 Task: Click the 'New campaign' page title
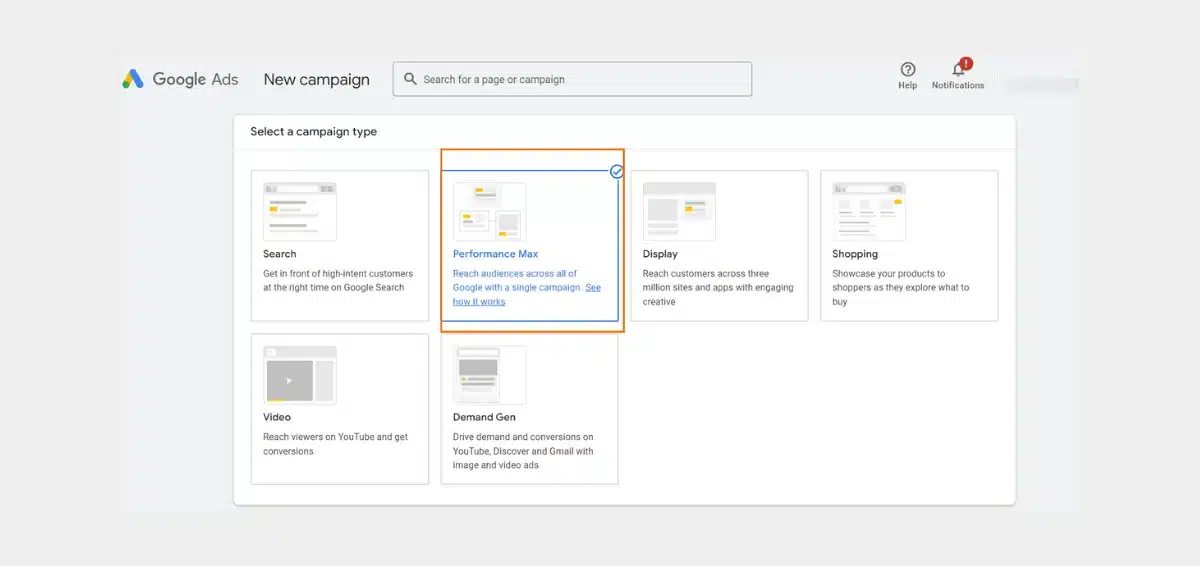point(317,79)
